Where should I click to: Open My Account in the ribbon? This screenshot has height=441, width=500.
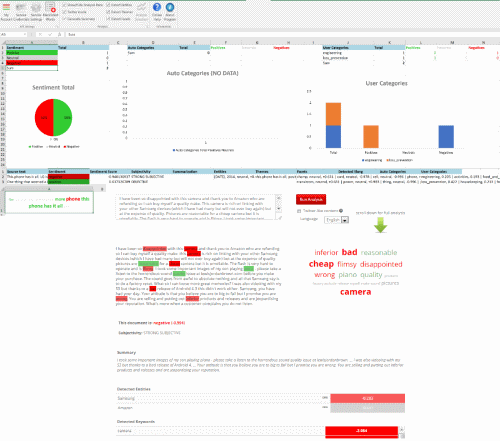click(6, 12)
